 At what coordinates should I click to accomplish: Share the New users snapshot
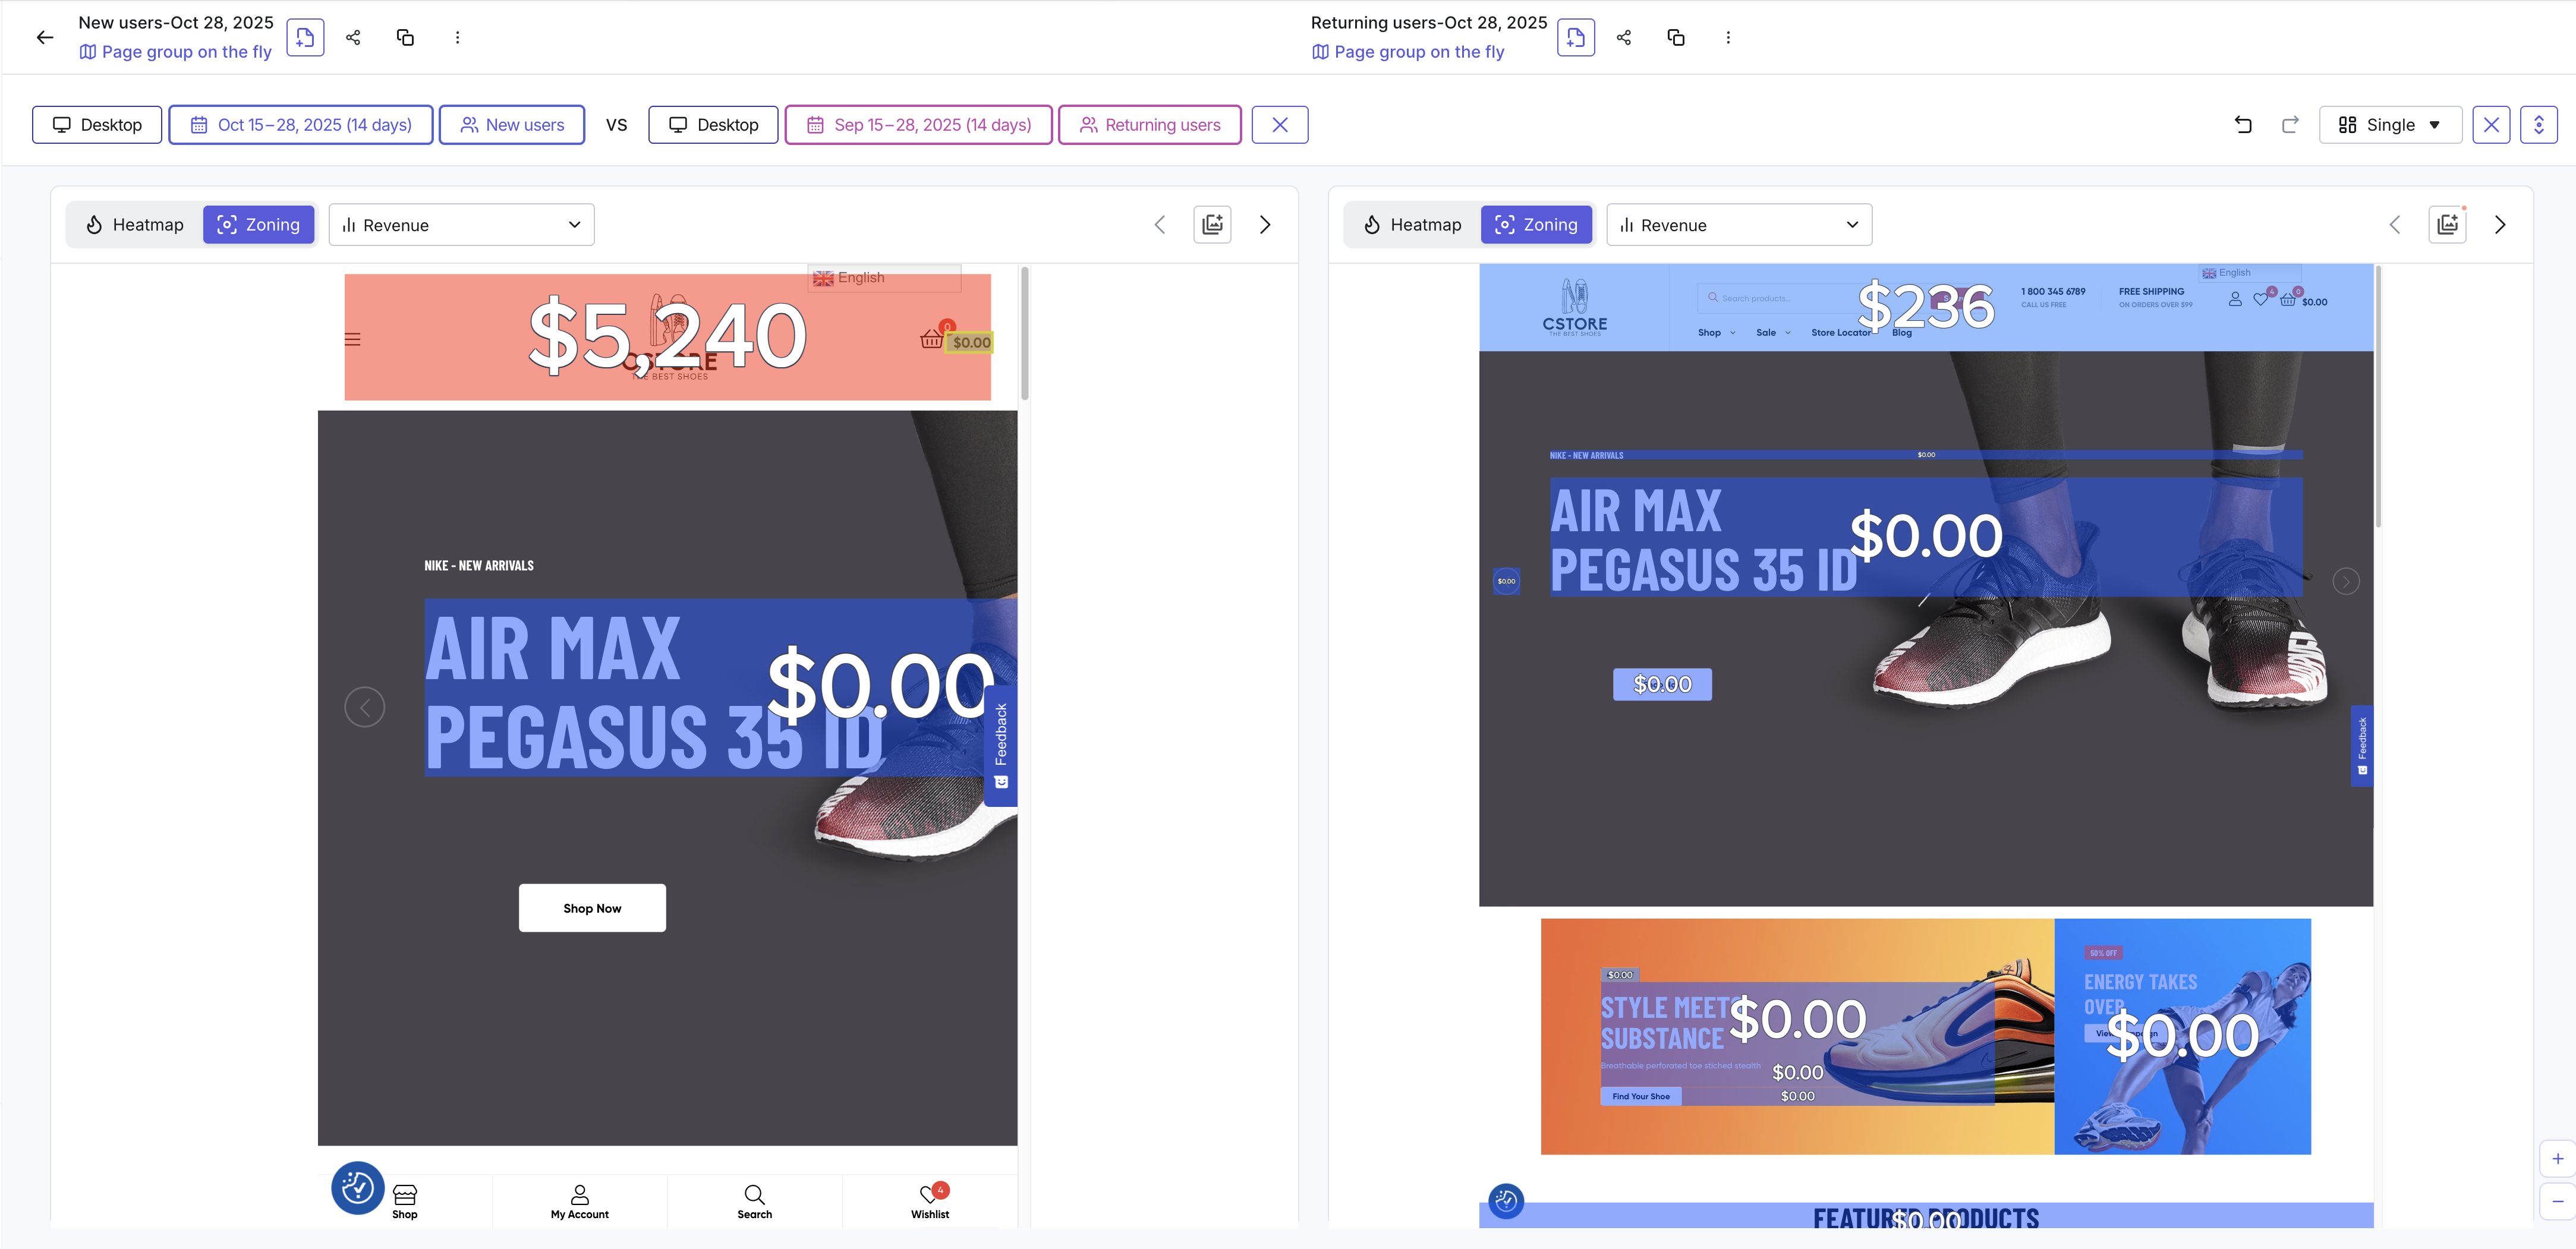(353, 38)
